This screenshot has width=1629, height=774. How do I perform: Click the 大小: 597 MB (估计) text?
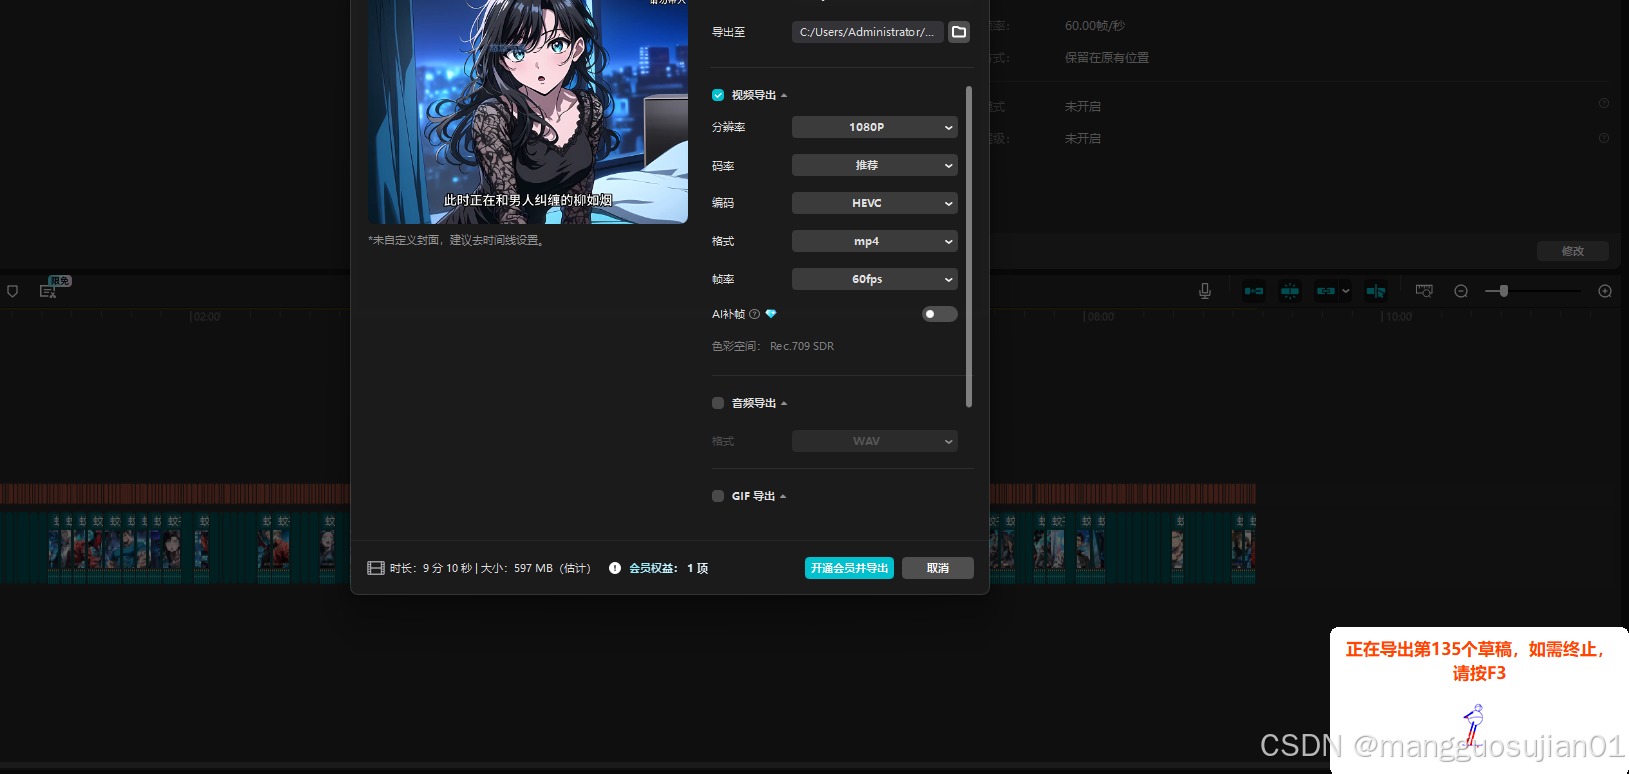(x=536, y=568)
